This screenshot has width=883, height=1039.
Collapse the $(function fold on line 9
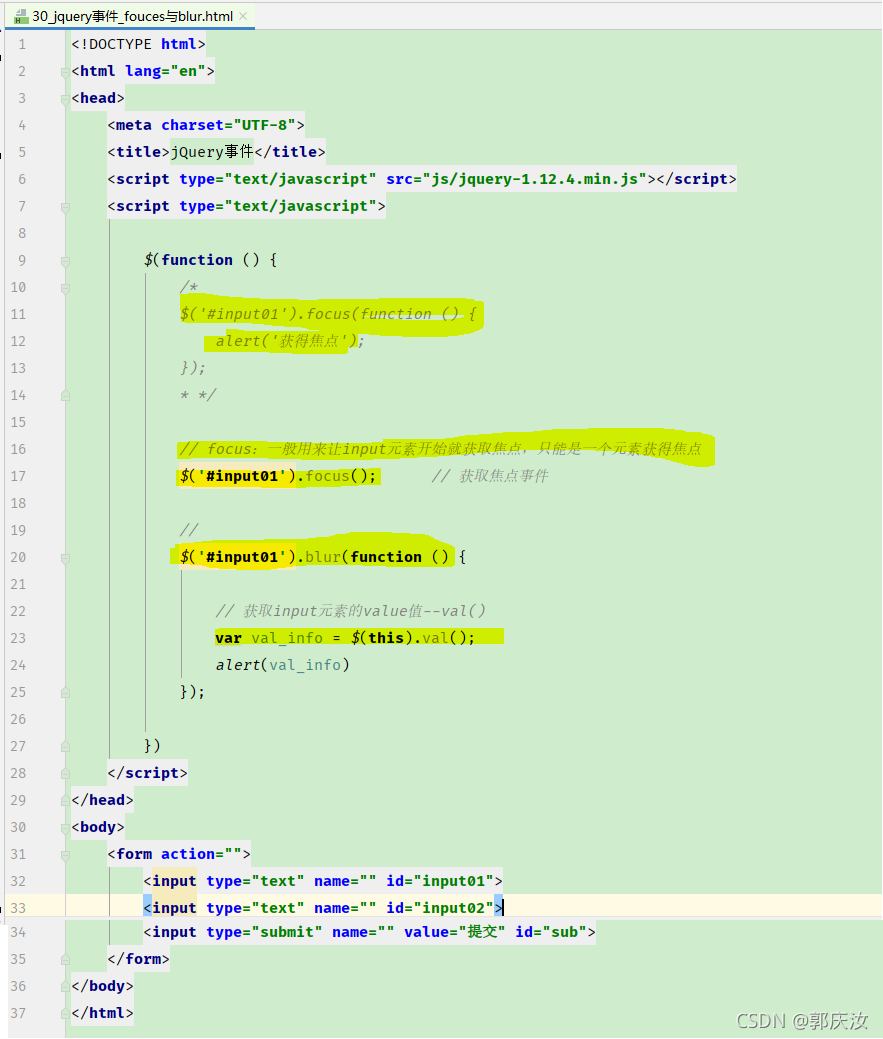tap(65, 260)
